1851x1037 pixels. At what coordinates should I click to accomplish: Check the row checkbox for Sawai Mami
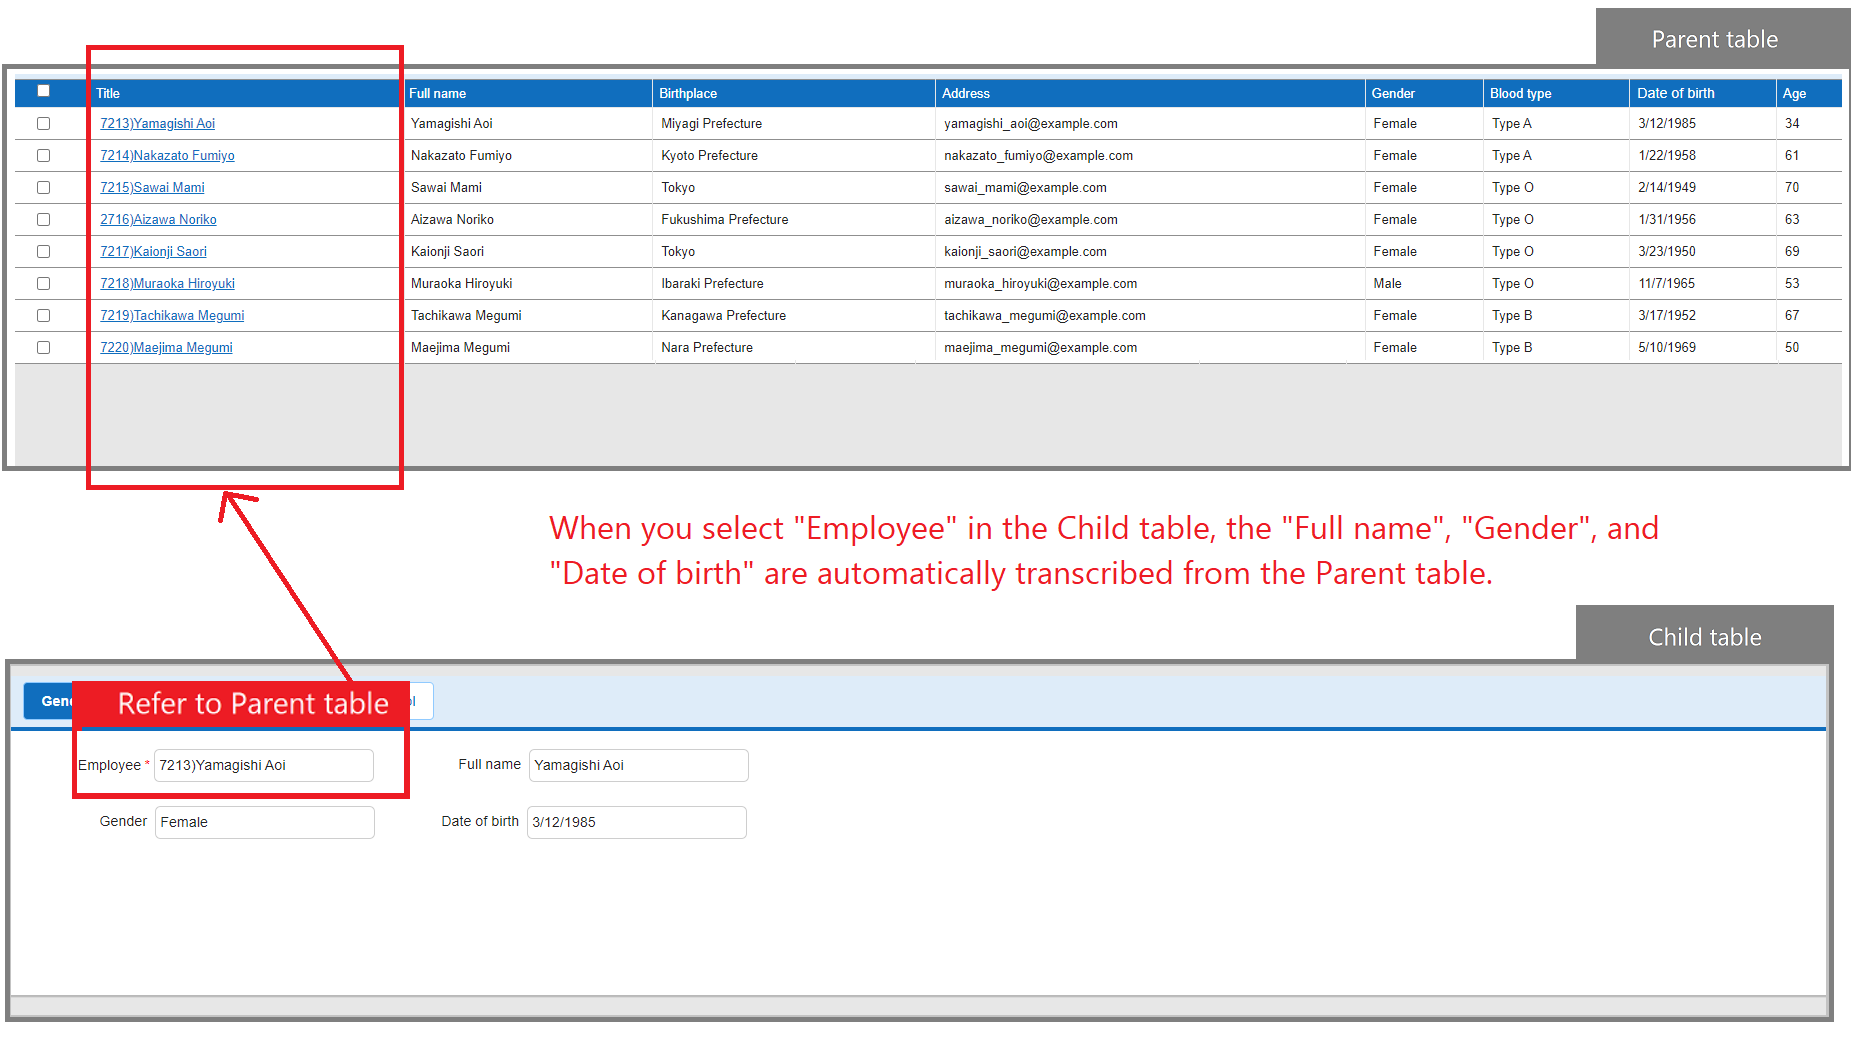pyautogui.click(x=43, y=188)
